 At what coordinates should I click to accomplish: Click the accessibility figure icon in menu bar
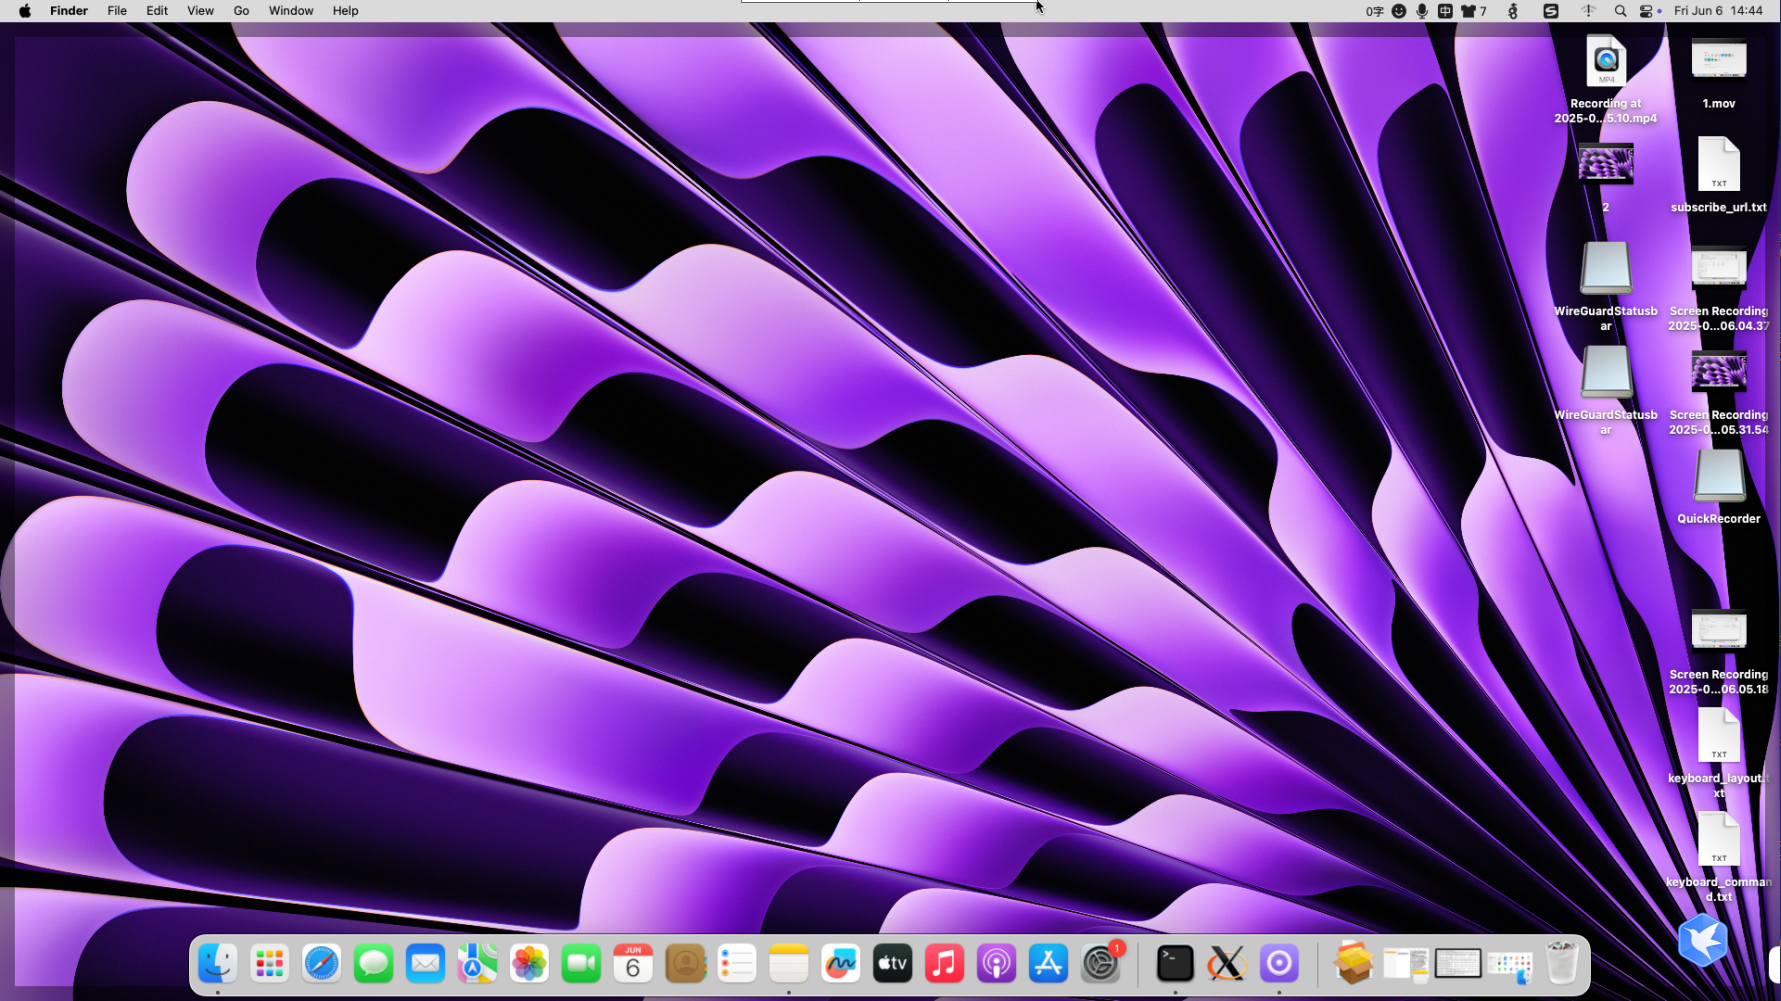[1513, 11]
